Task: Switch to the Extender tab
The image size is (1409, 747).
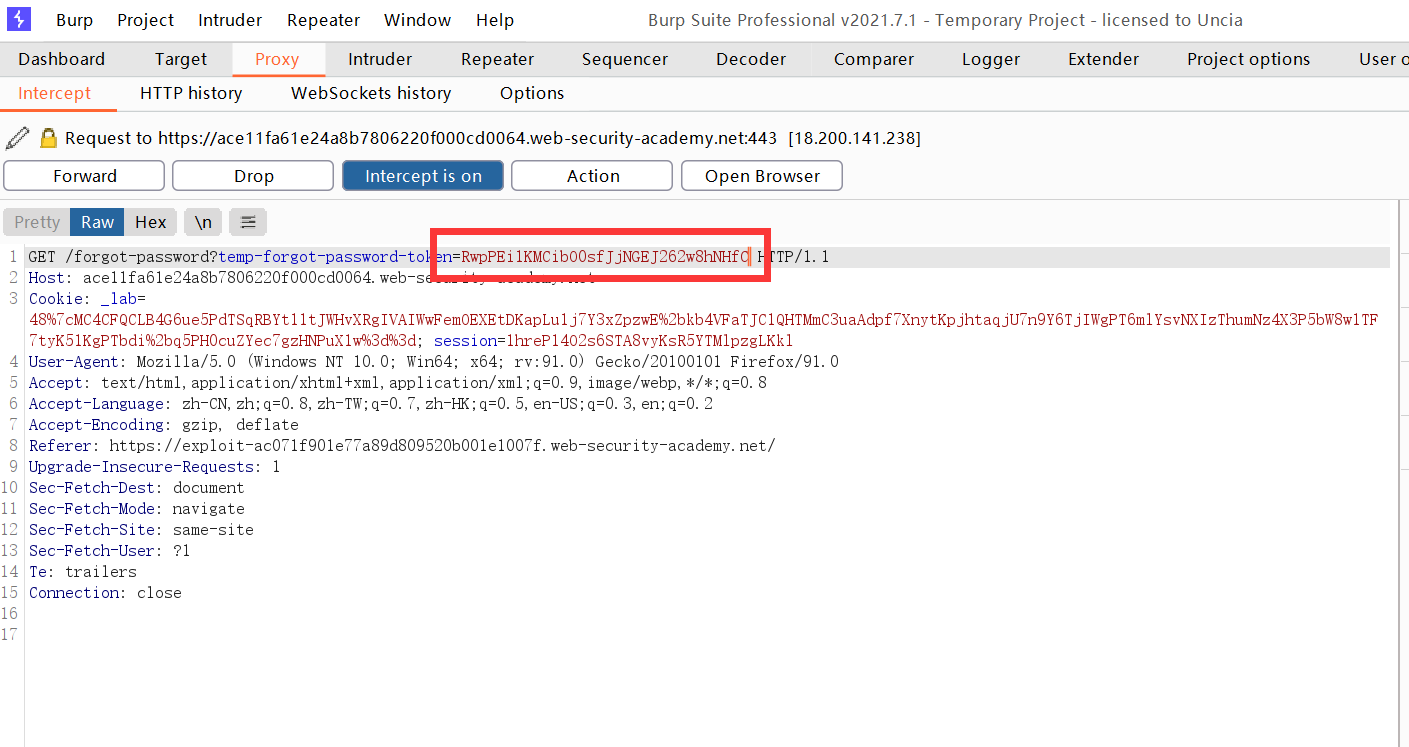Action: click(x=1103, y=59)
